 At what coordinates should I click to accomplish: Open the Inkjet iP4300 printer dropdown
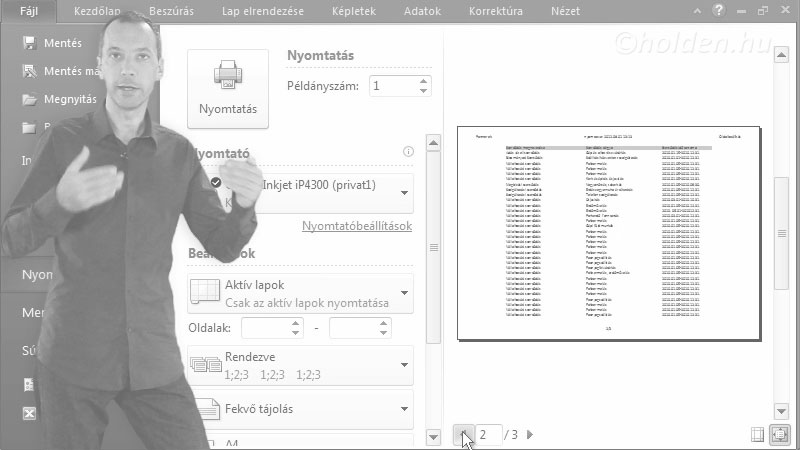[x=404, y=193]
